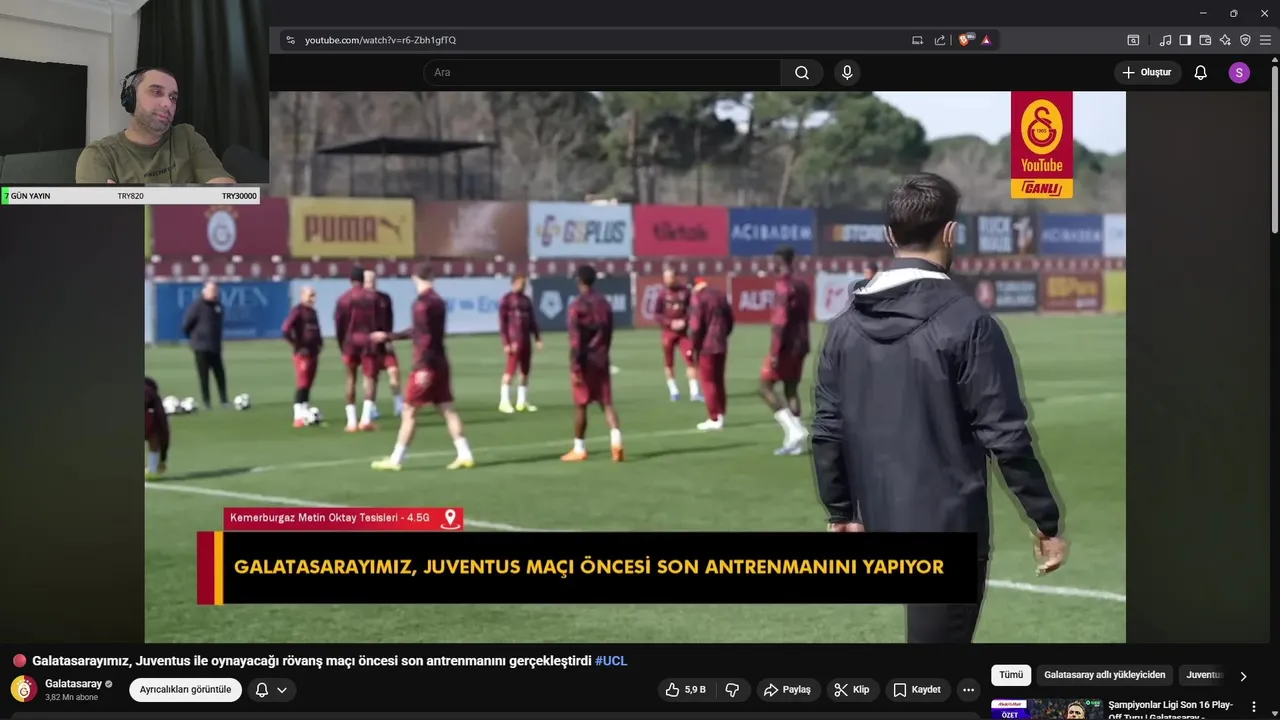The width and height of the screenshot is (1280, 720).
Task: Click the page vertical scrollbar
Action: [1274, 150]
